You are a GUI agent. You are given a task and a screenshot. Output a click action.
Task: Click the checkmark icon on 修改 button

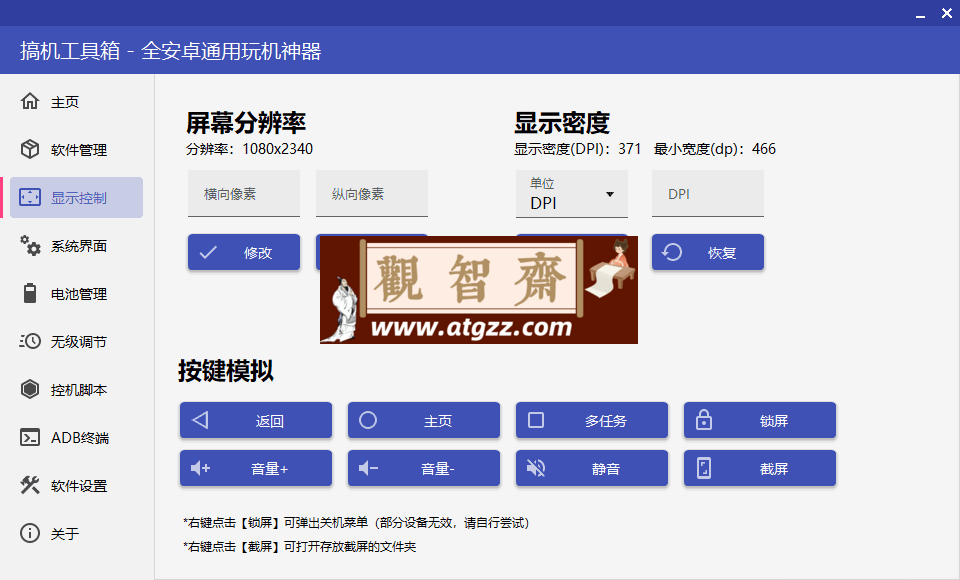click(x=208, y=252)
